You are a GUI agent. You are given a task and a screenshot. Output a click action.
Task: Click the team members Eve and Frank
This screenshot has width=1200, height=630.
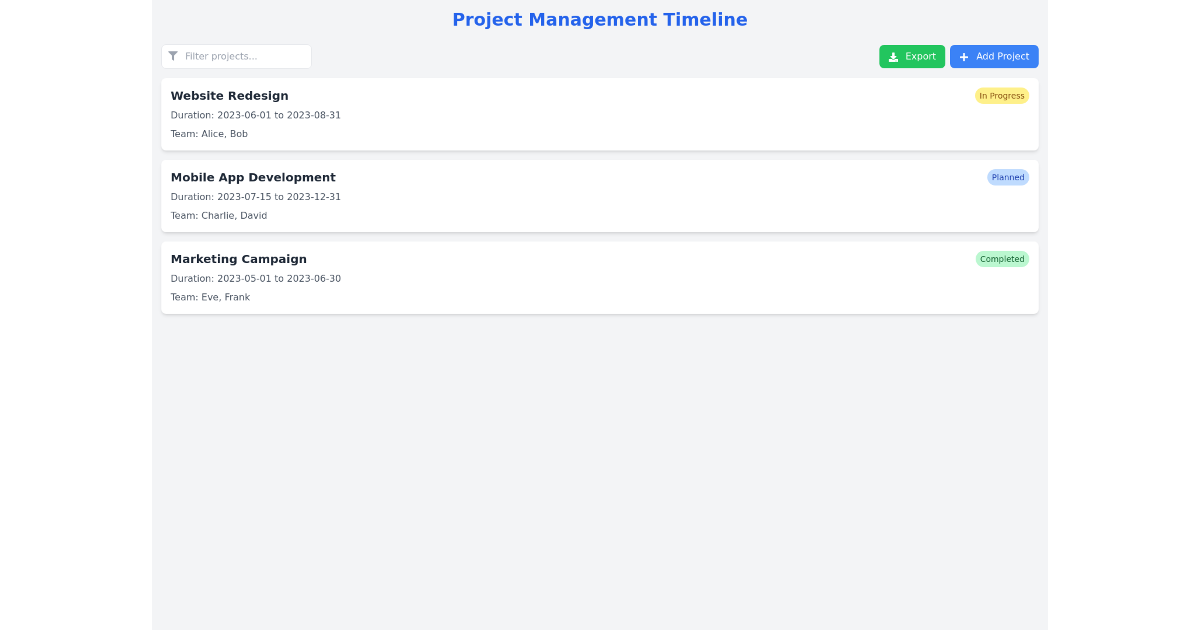(210, 297)
